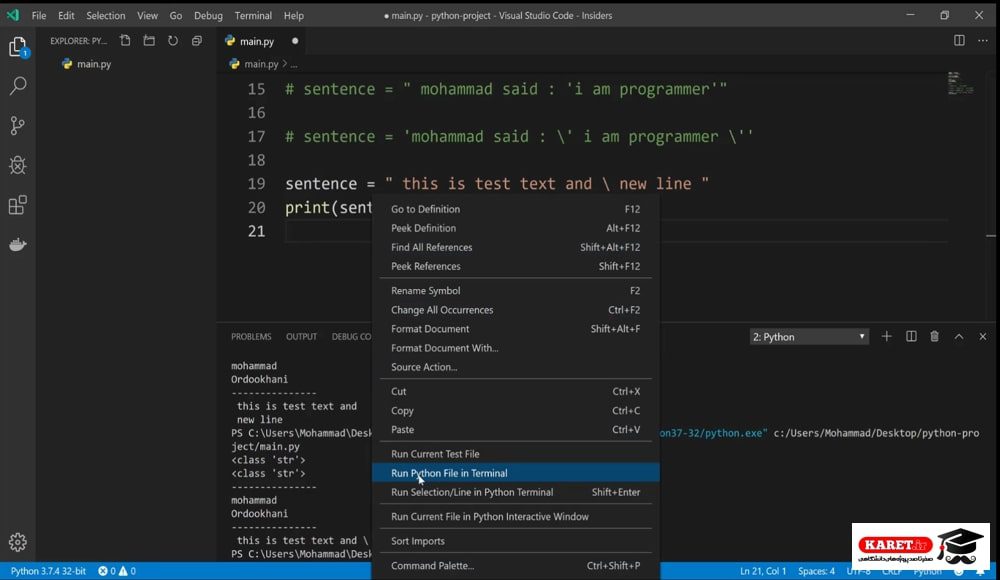Select Format Document in context menu

tap(515, 329)
